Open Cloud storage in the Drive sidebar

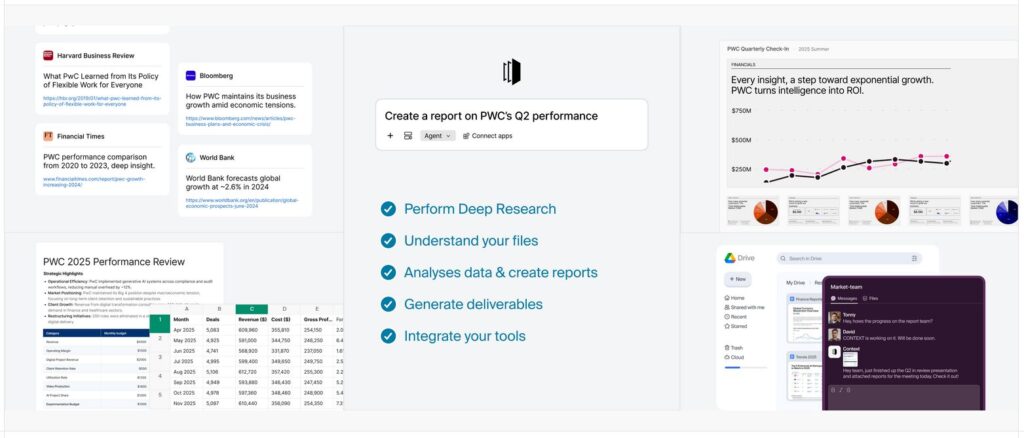tap(734, 357)
